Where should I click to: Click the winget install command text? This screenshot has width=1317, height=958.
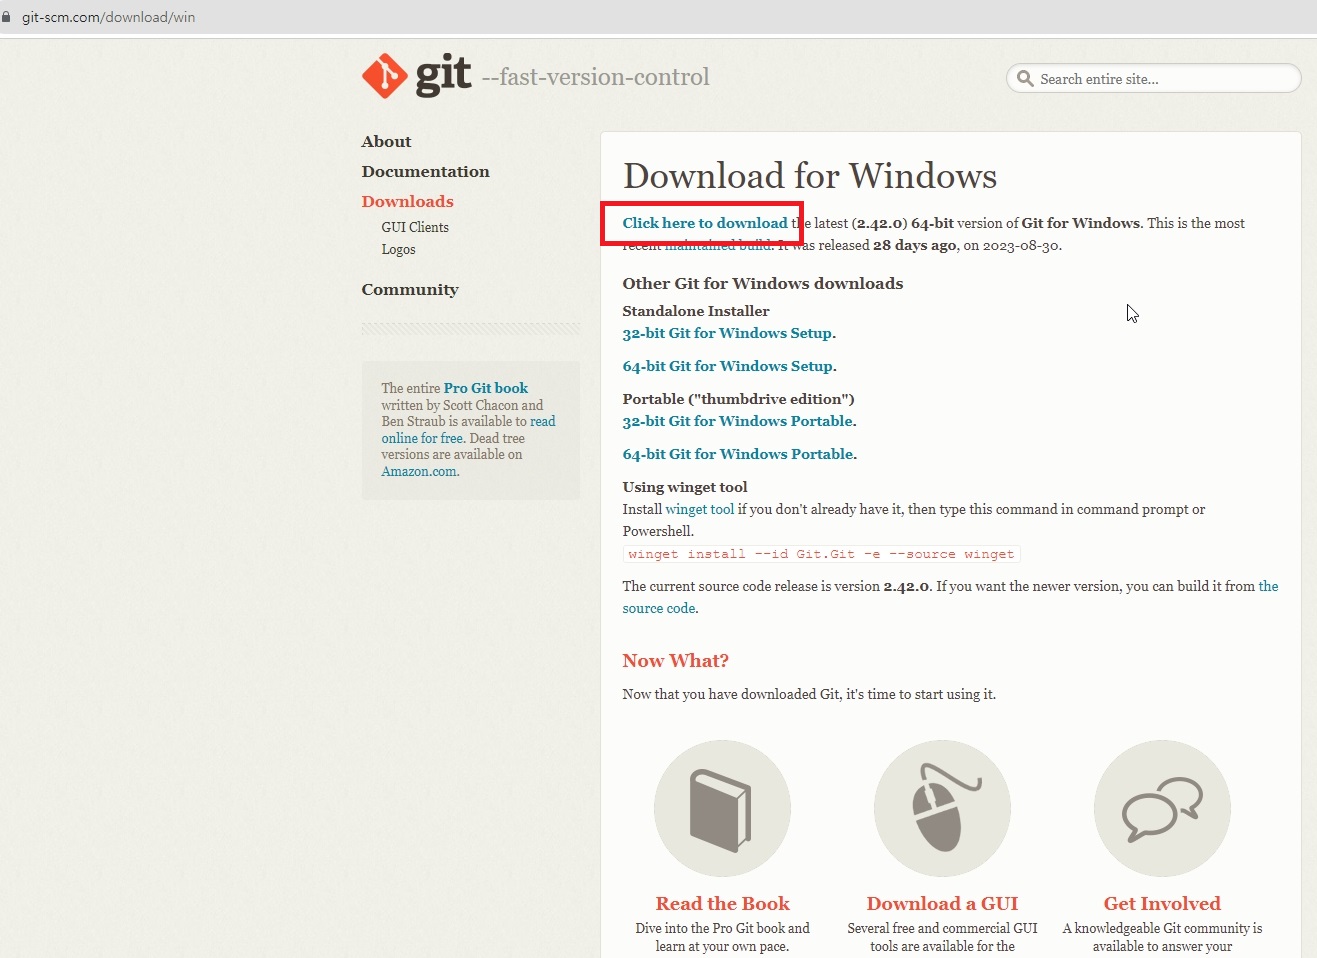[x=821, y=554]
